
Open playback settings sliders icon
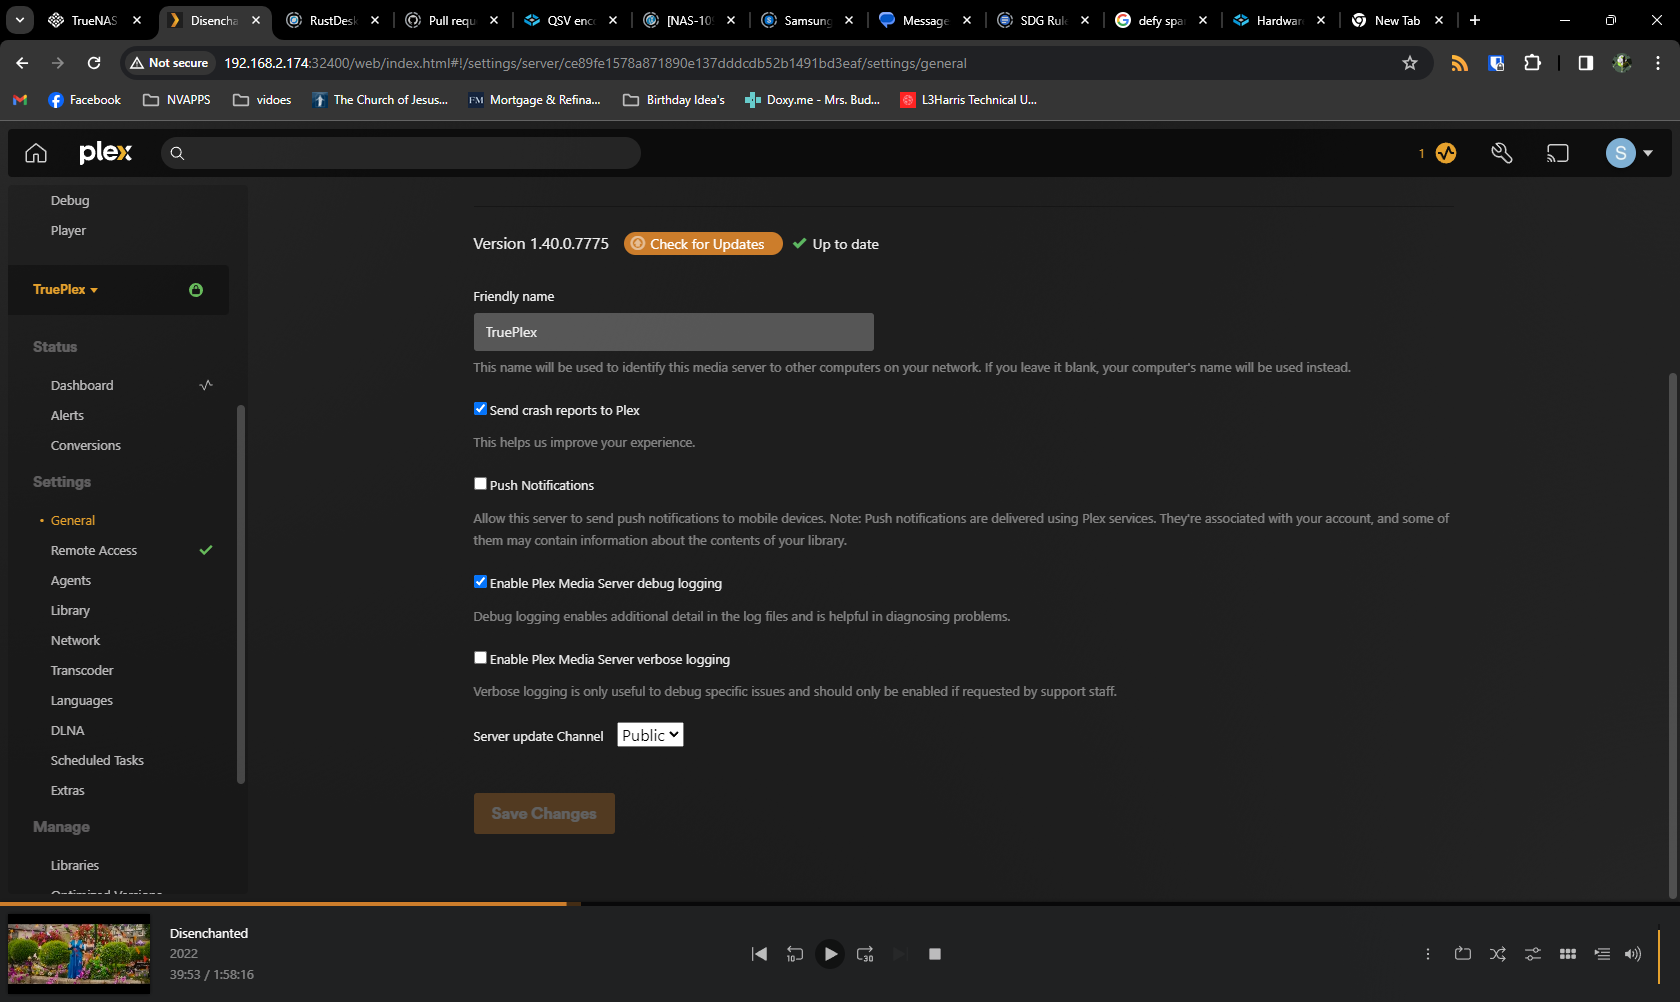pos(1533,954)
